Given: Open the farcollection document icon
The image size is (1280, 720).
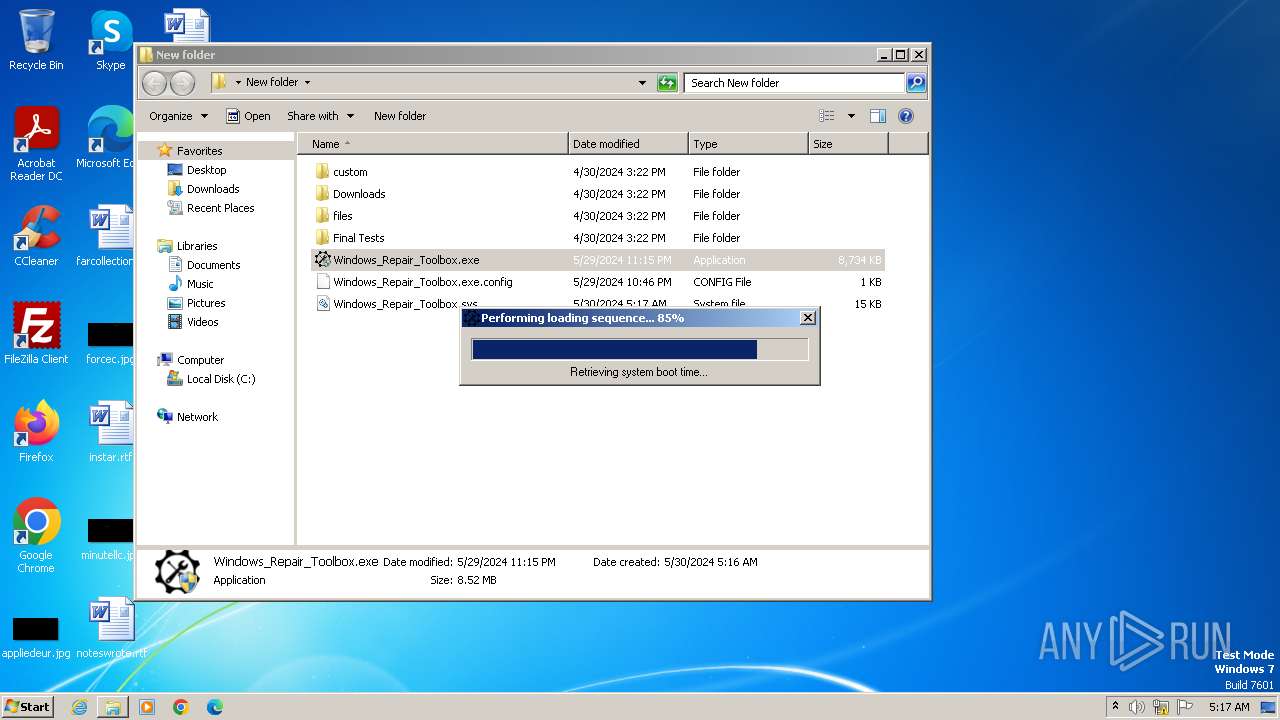Looking at the screenshot, I should pyautogui.click(x=105, y=236).
